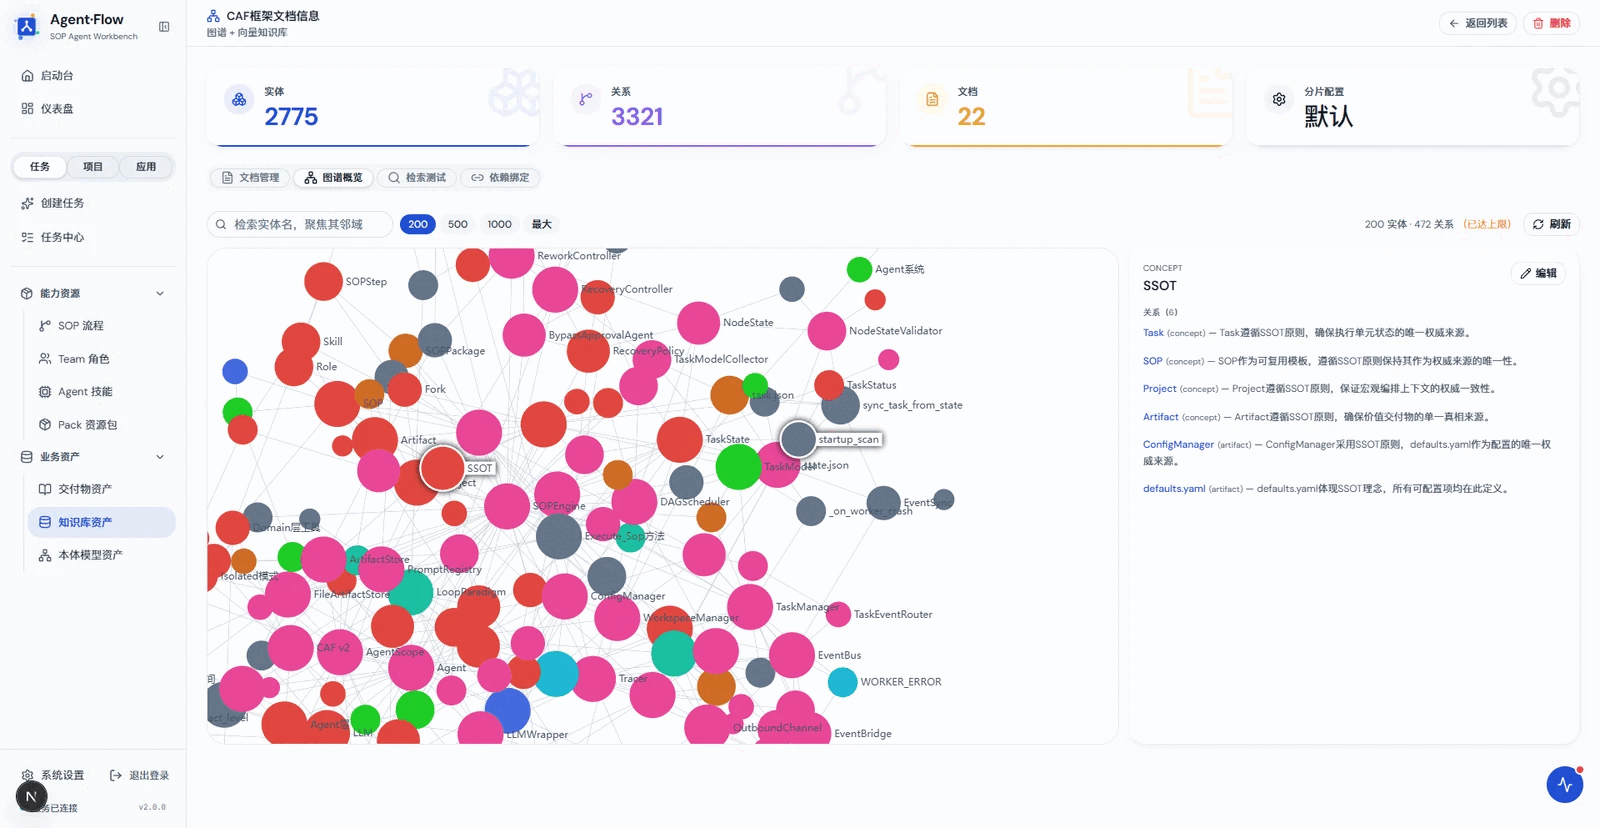1600x828 pixels.
Task: Click 编辑 to edit SSOT entity
Action: tap(1538, 273)
